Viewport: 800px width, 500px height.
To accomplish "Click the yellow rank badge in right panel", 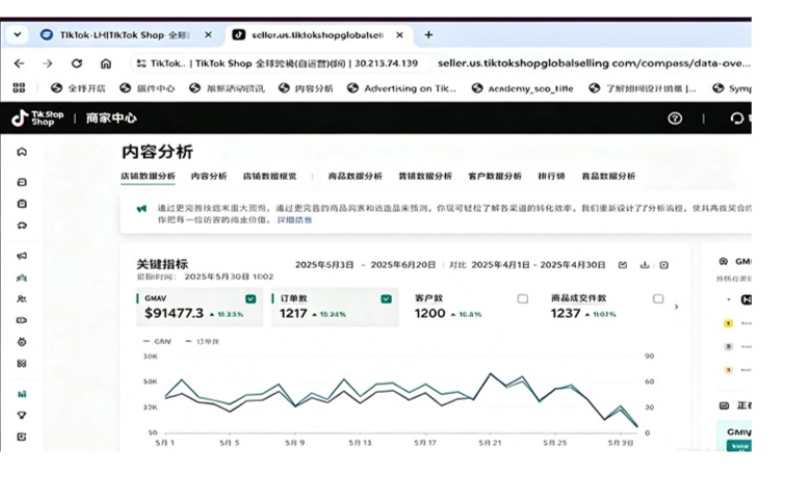I will (729, 323).
